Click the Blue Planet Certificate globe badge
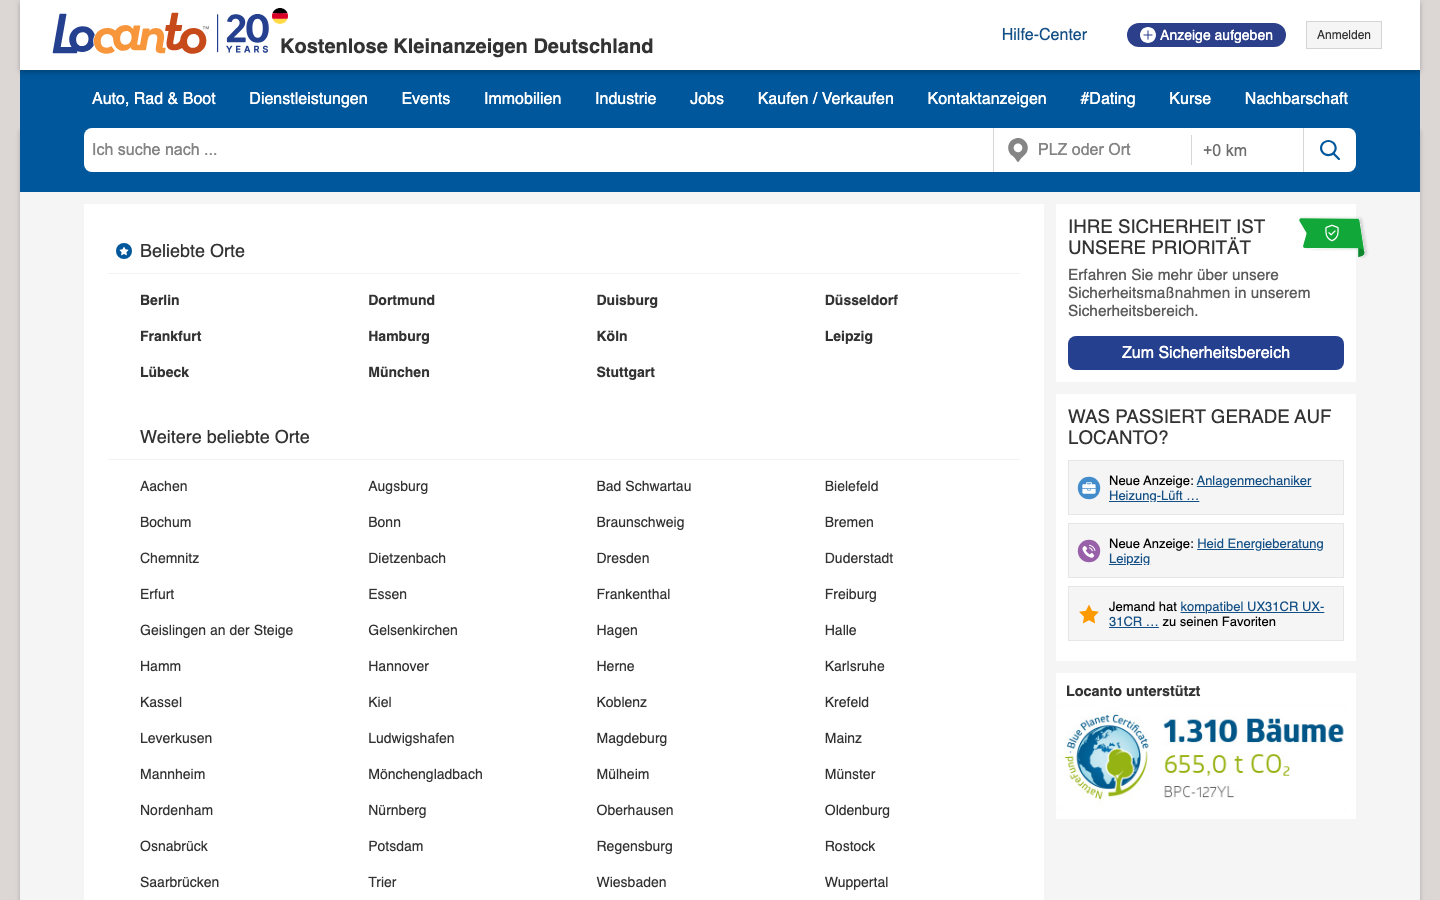Screen dimensions: 1440x900 1107,757
